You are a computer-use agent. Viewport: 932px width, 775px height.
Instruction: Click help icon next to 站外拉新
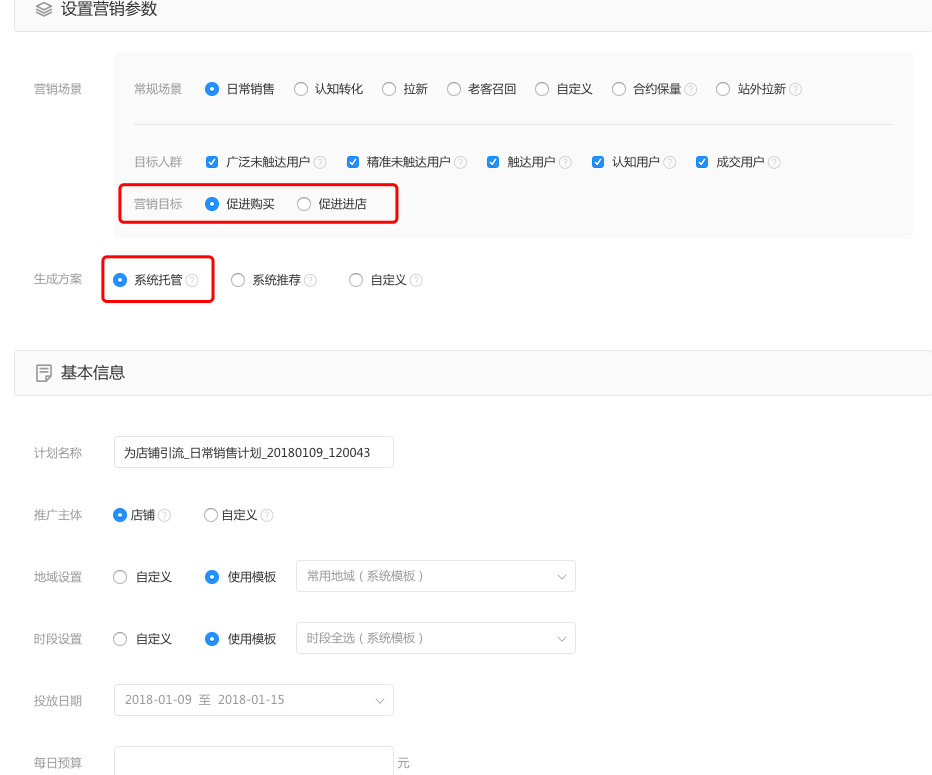tap(795, 89)
